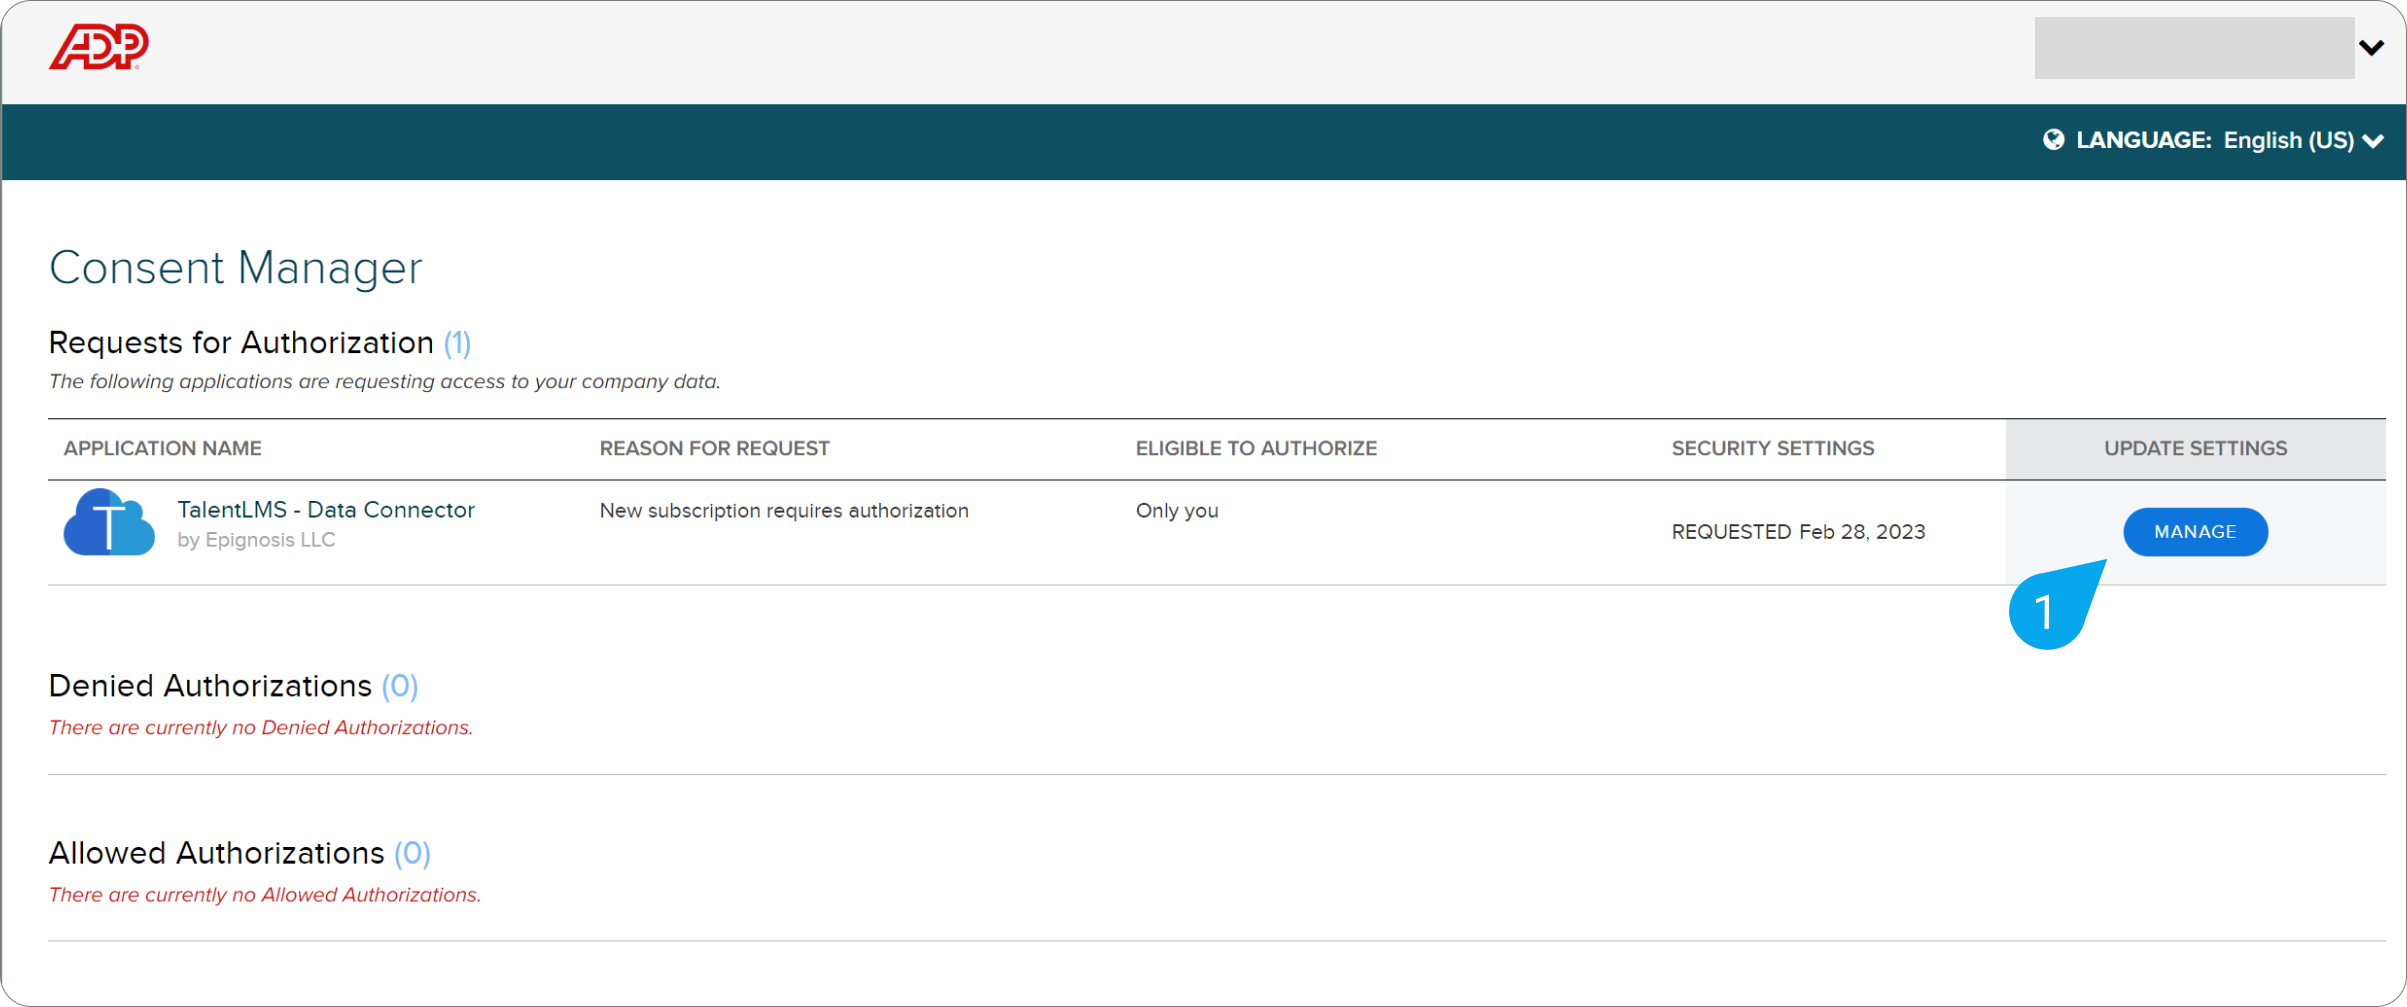
Task: Click the Requests for Authorization heading
Action: [260, 343]
